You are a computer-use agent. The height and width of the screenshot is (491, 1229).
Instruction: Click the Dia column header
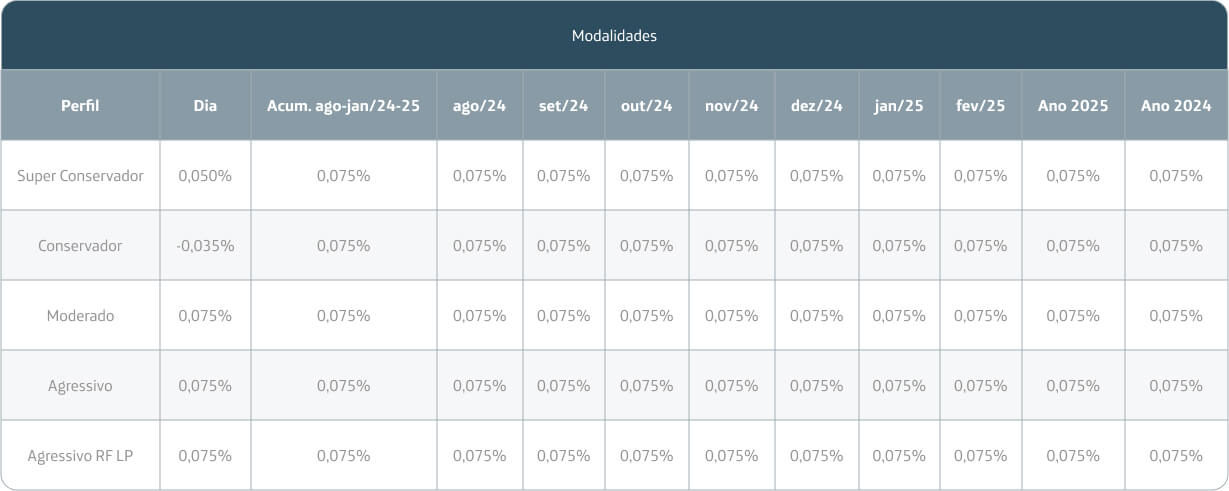(x=205, y=105)
